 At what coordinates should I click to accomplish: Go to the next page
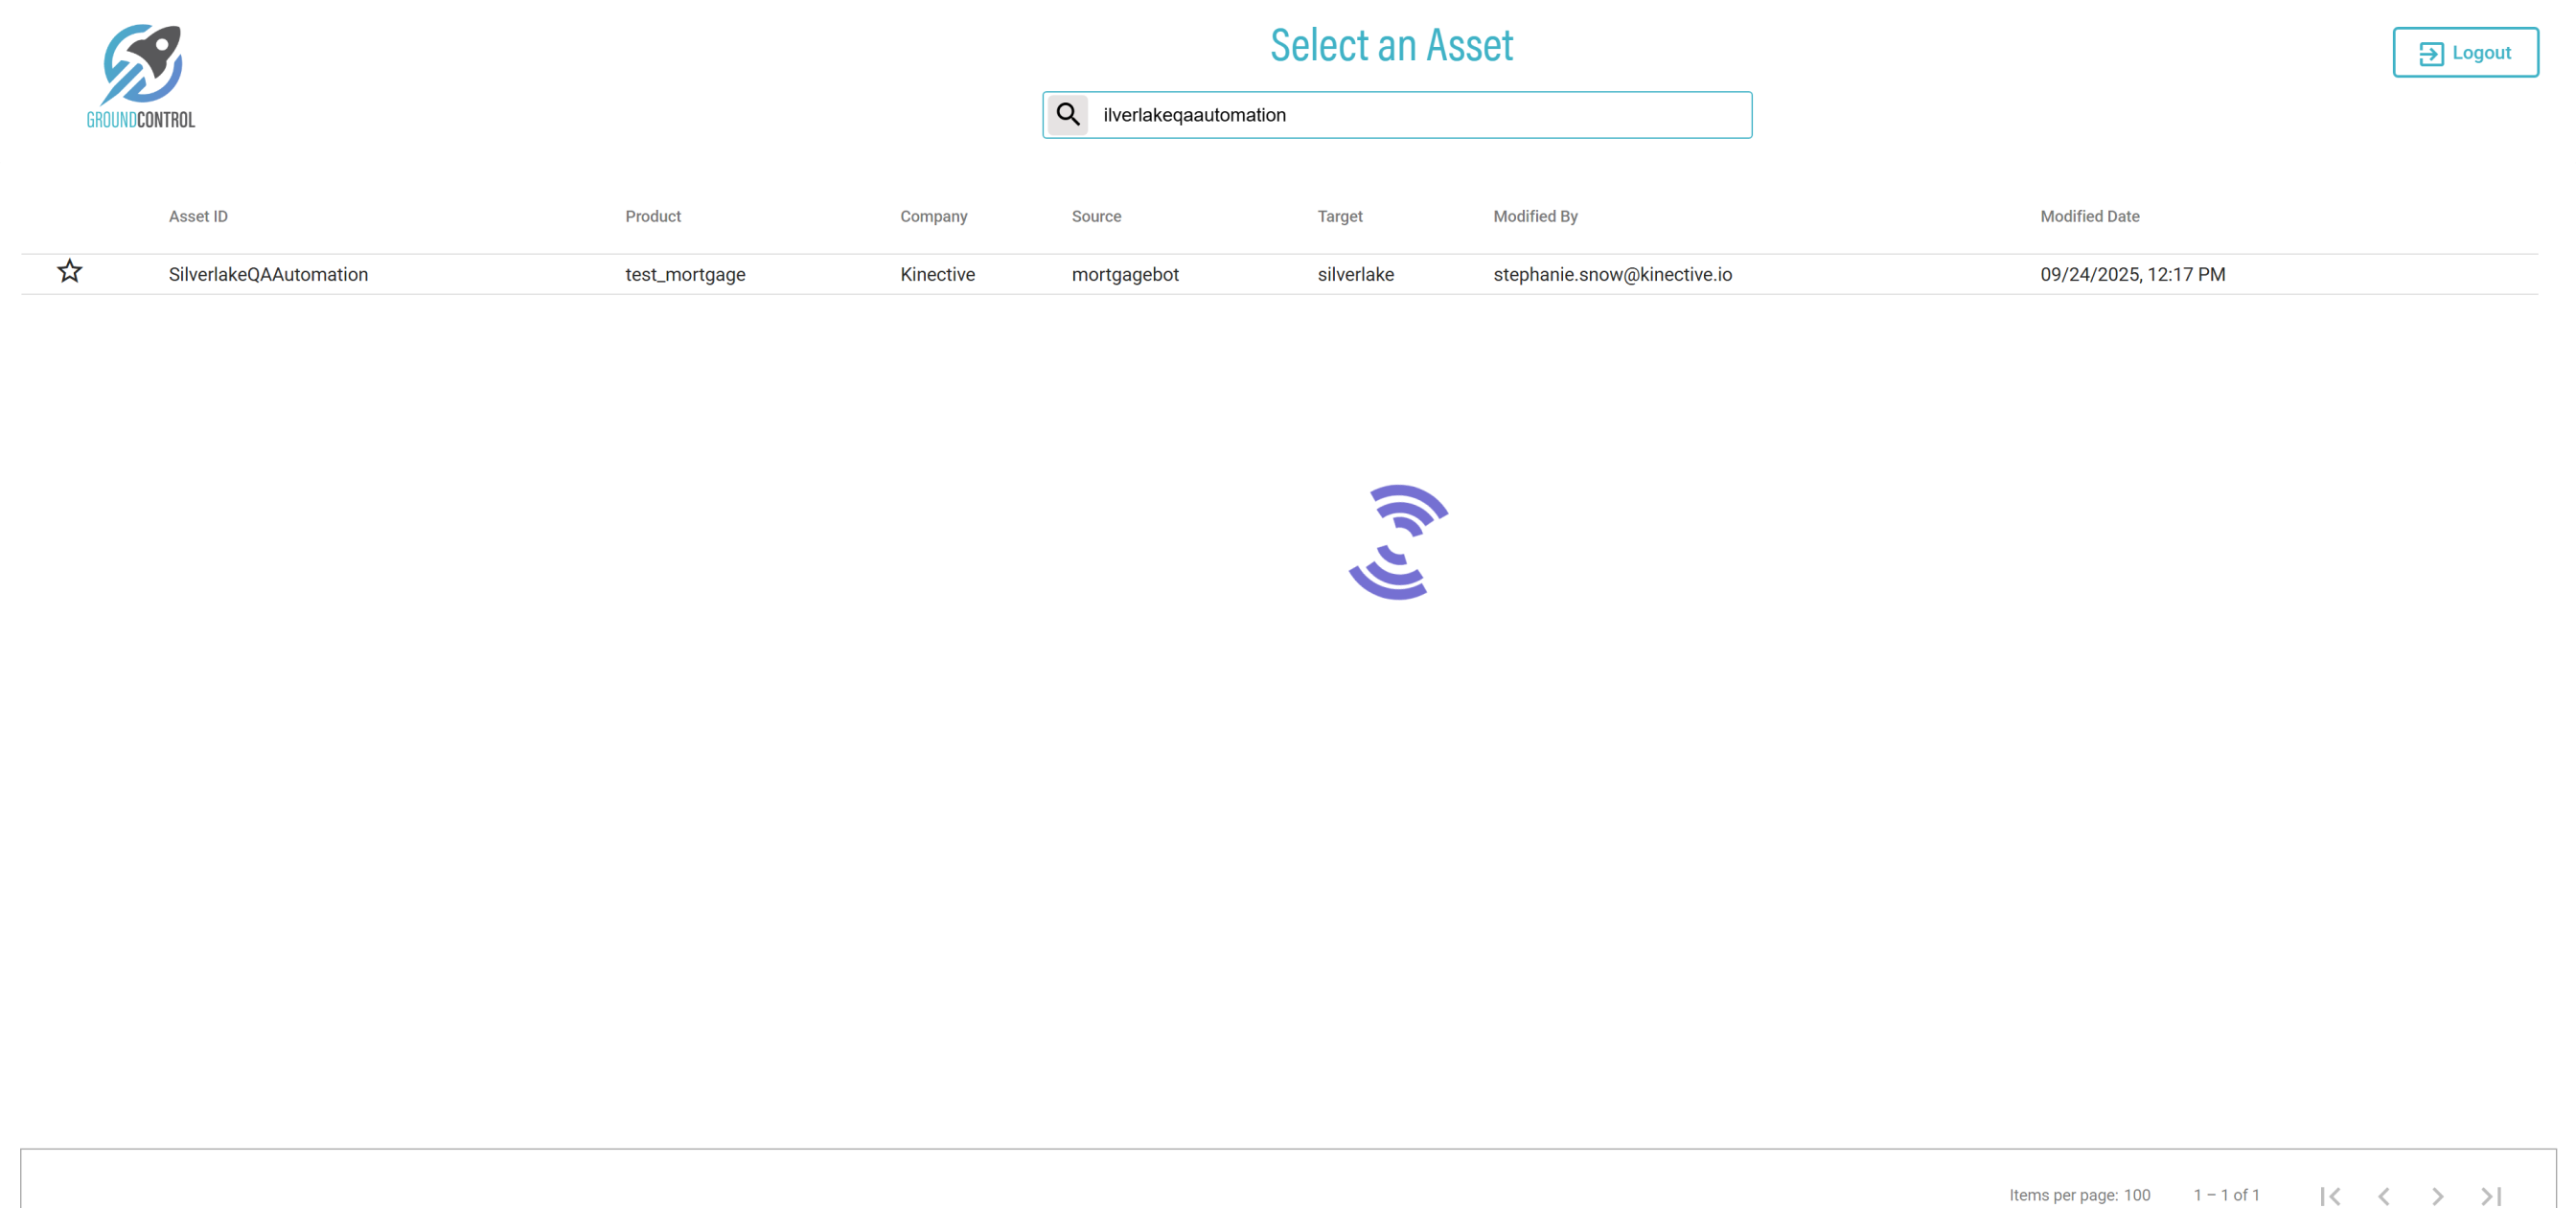pyautogui.click(x=2437, y=1195)
